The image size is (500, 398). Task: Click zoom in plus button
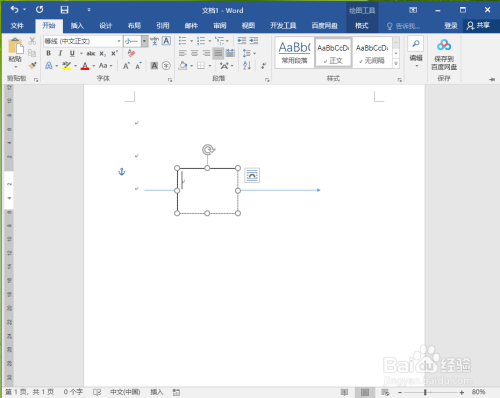tap(462, 392)
